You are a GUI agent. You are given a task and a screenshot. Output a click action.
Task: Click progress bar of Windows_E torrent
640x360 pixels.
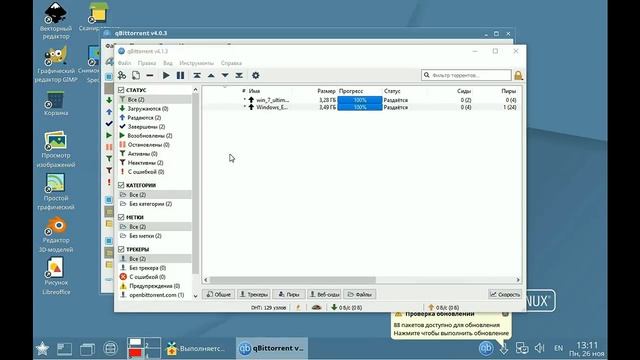[x=360, y=107]
